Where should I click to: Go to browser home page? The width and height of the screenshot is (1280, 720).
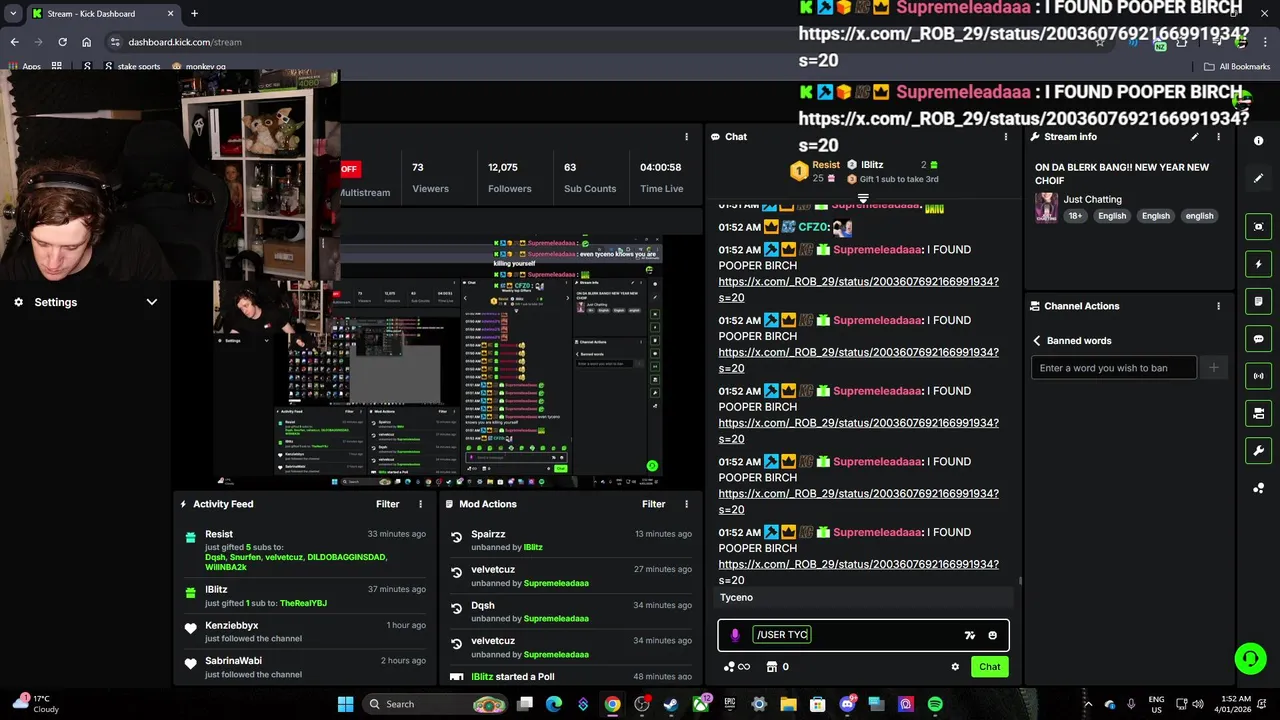(x=86, y=42)
